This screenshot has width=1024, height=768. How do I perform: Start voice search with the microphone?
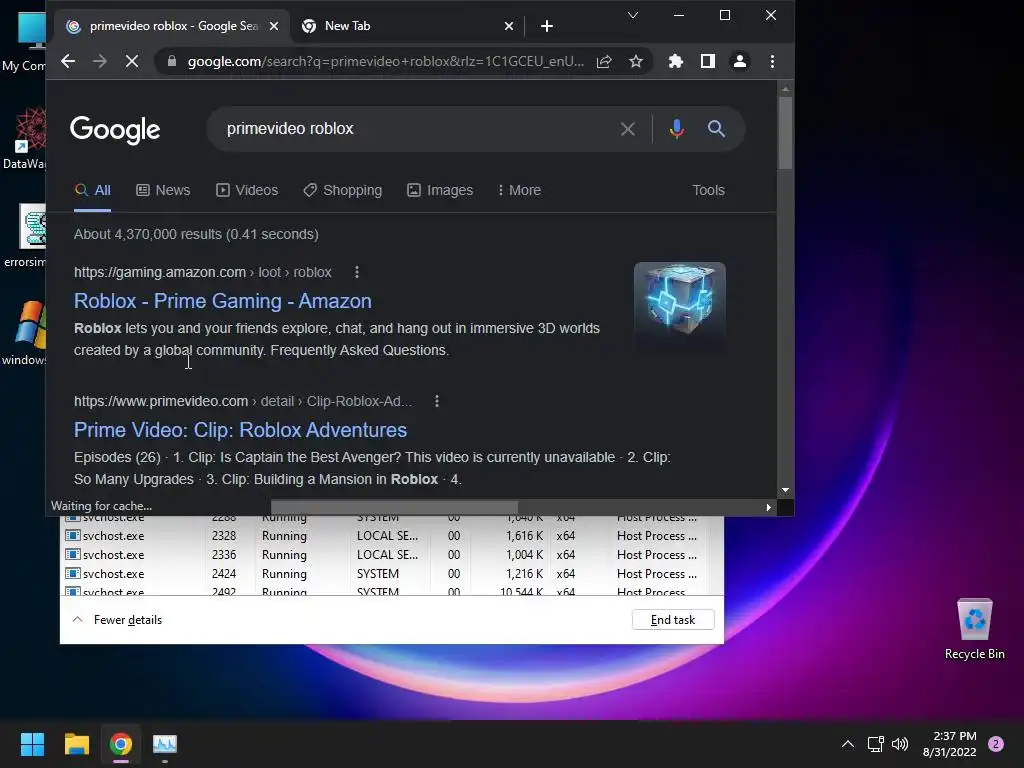[677, 129]
